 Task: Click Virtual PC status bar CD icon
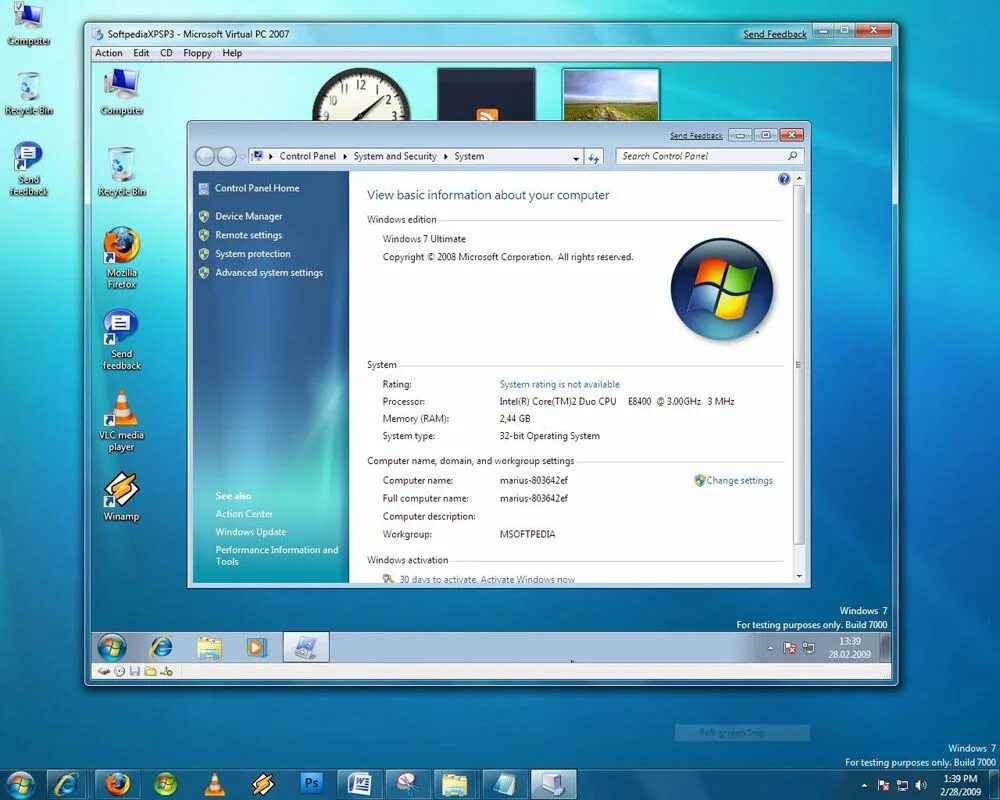119,671
